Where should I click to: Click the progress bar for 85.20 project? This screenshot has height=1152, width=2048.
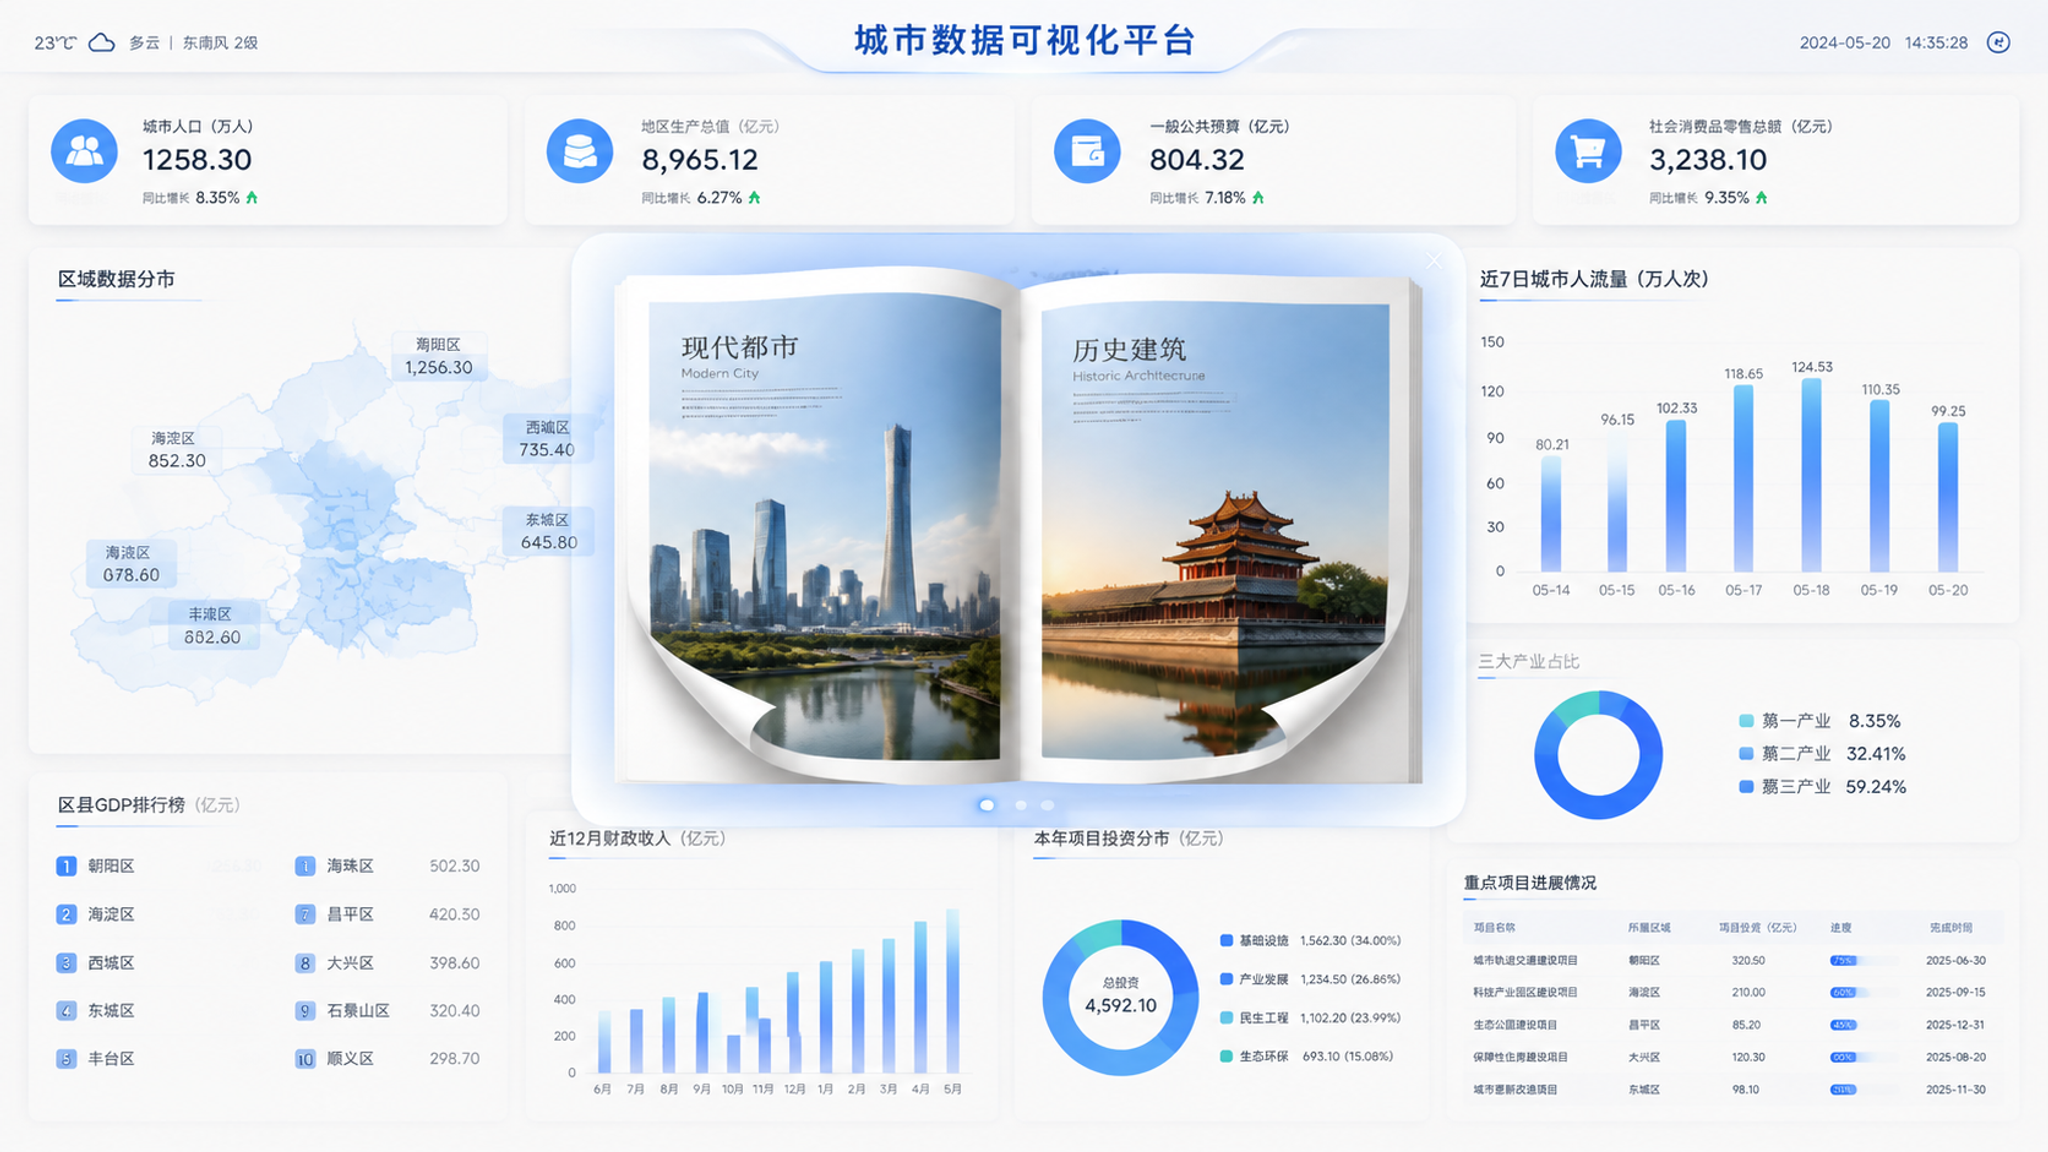coord(1863,1025)
